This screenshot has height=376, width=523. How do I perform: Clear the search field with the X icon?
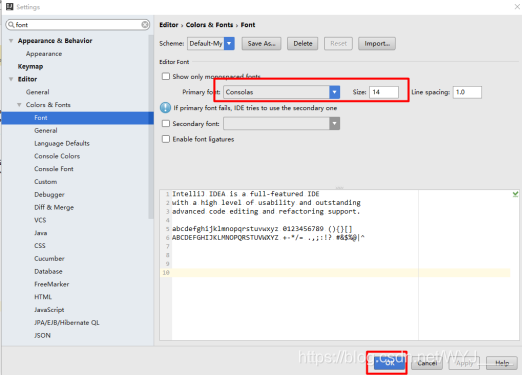pyautogui.click(x=145, y=25)
